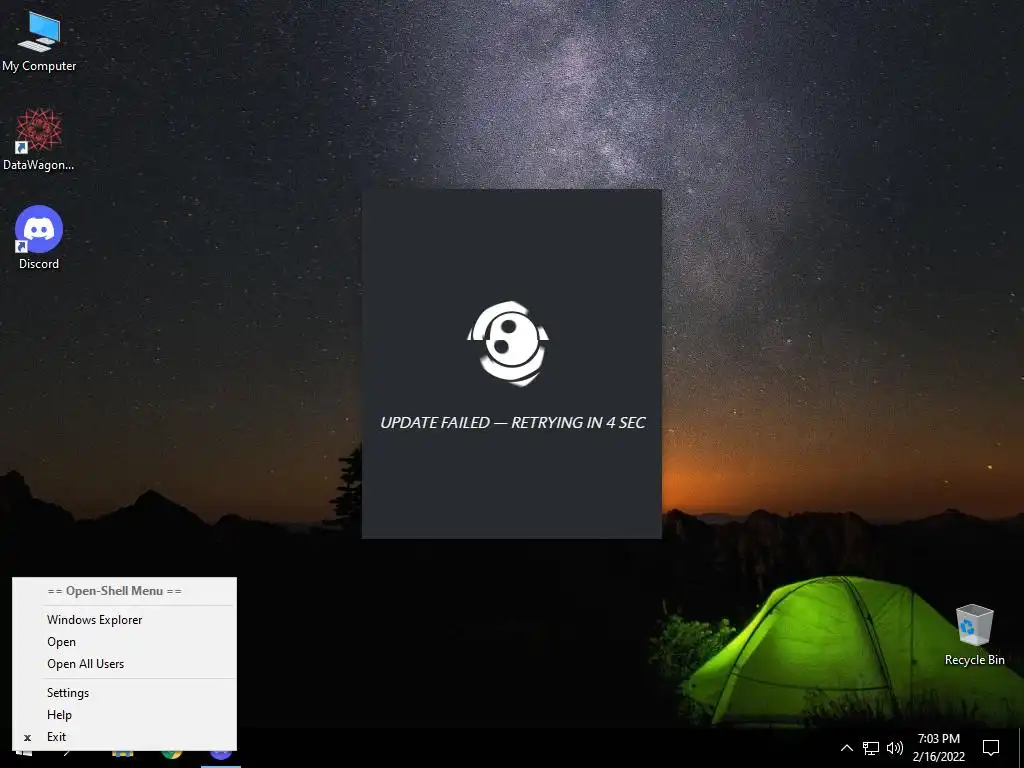The image size is (1024, 768).
Task: Choose Windows Explorer in Open-Shell menu
Action: click(124, 620)
